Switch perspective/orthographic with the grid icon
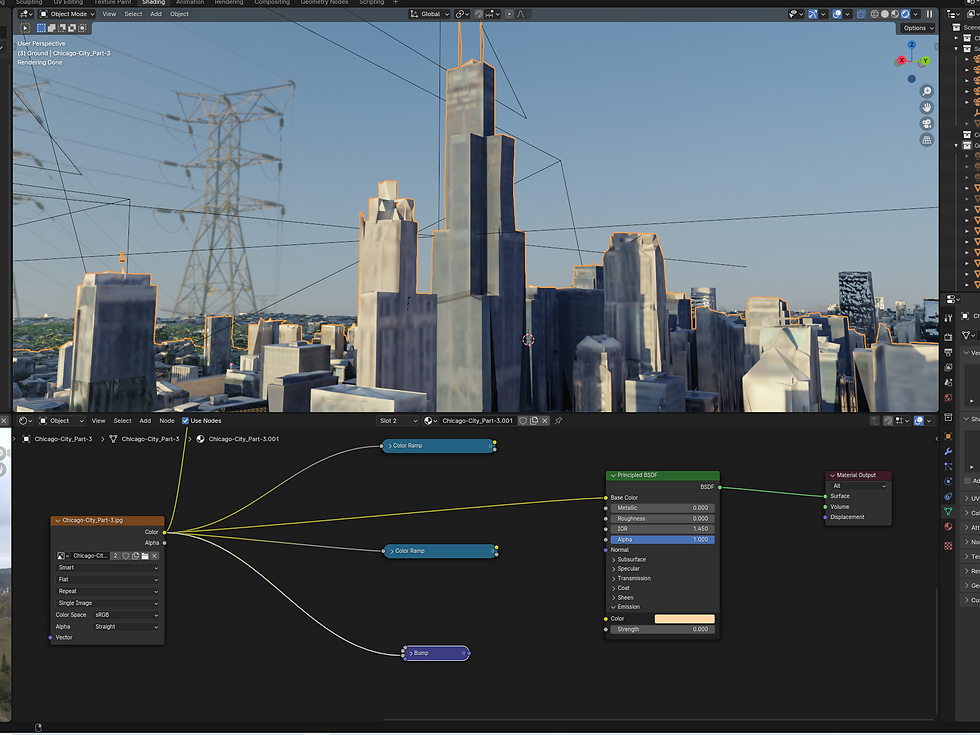Viewport: 980px width, 735px height. pos(927,139)
